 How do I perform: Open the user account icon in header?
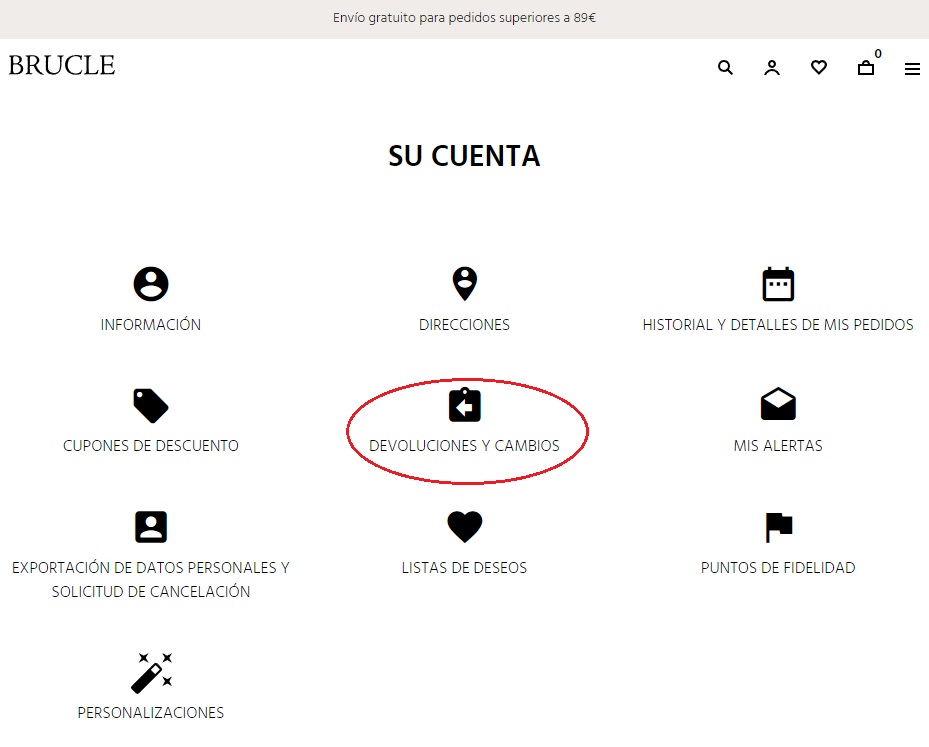[x=772, y=68]
